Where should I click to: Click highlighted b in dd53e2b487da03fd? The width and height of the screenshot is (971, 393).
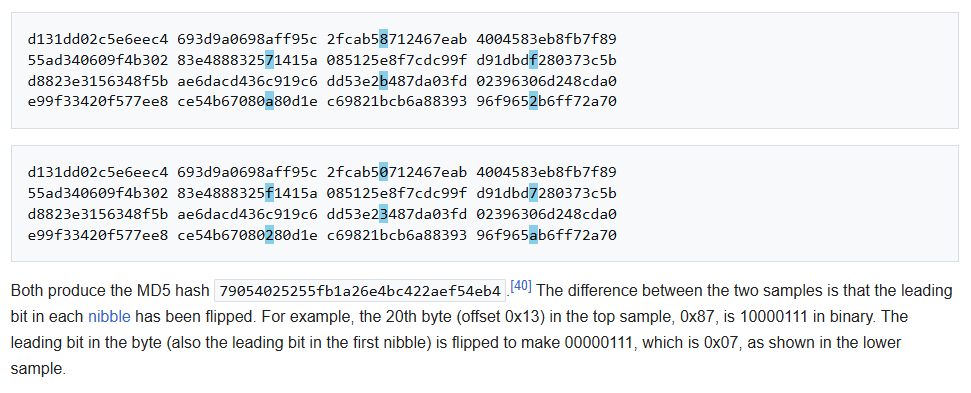tap(384, 81)
